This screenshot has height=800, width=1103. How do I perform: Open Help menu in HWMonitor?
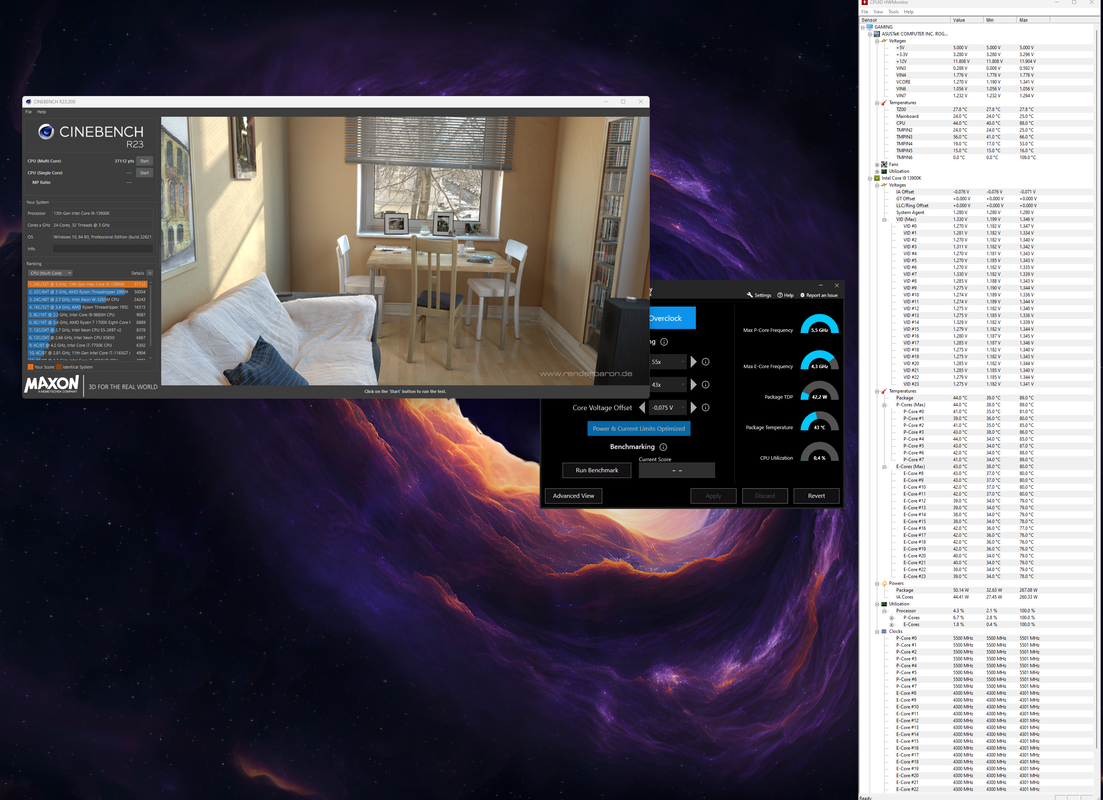tap(909, 12)
